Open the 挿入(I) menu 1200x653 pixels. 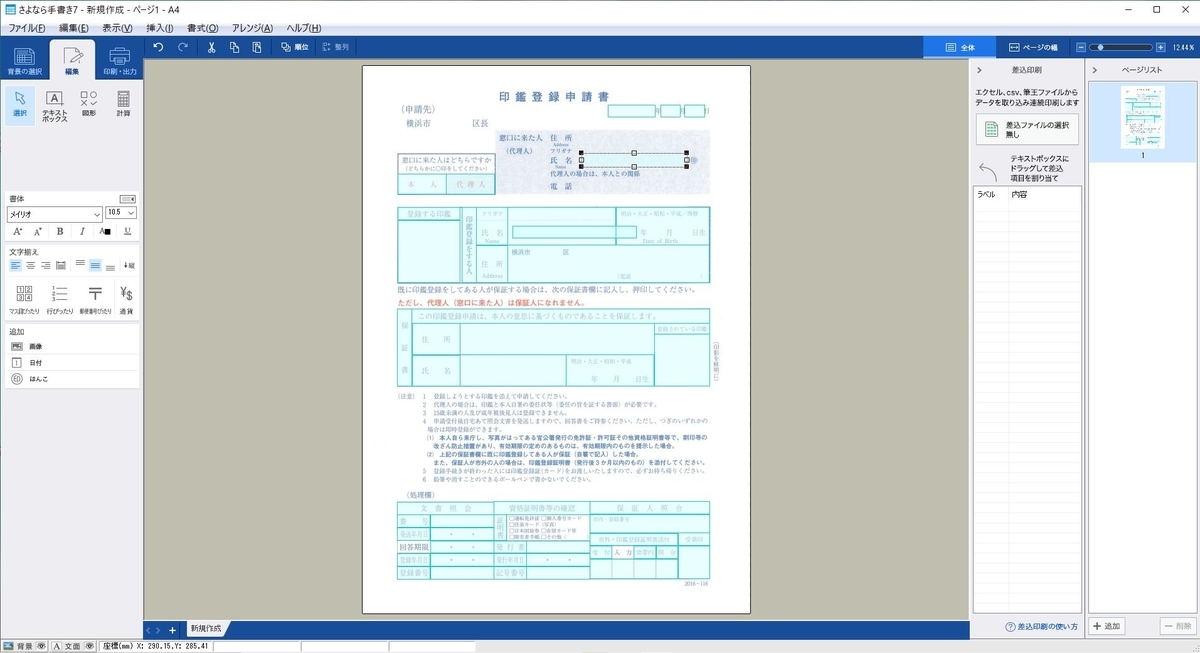tap(159, 27)
